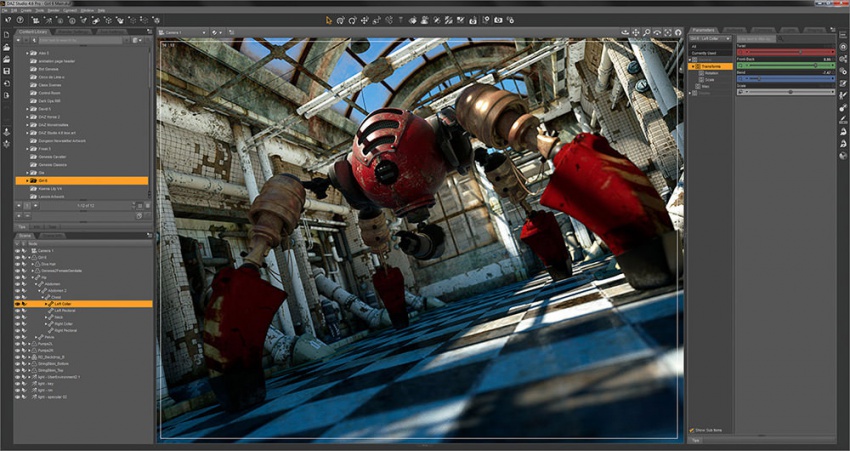Screen dimensions: 850x451
Task: Click the green Front-Back slider
Action: pyautogui.click(x=786, y=66)
